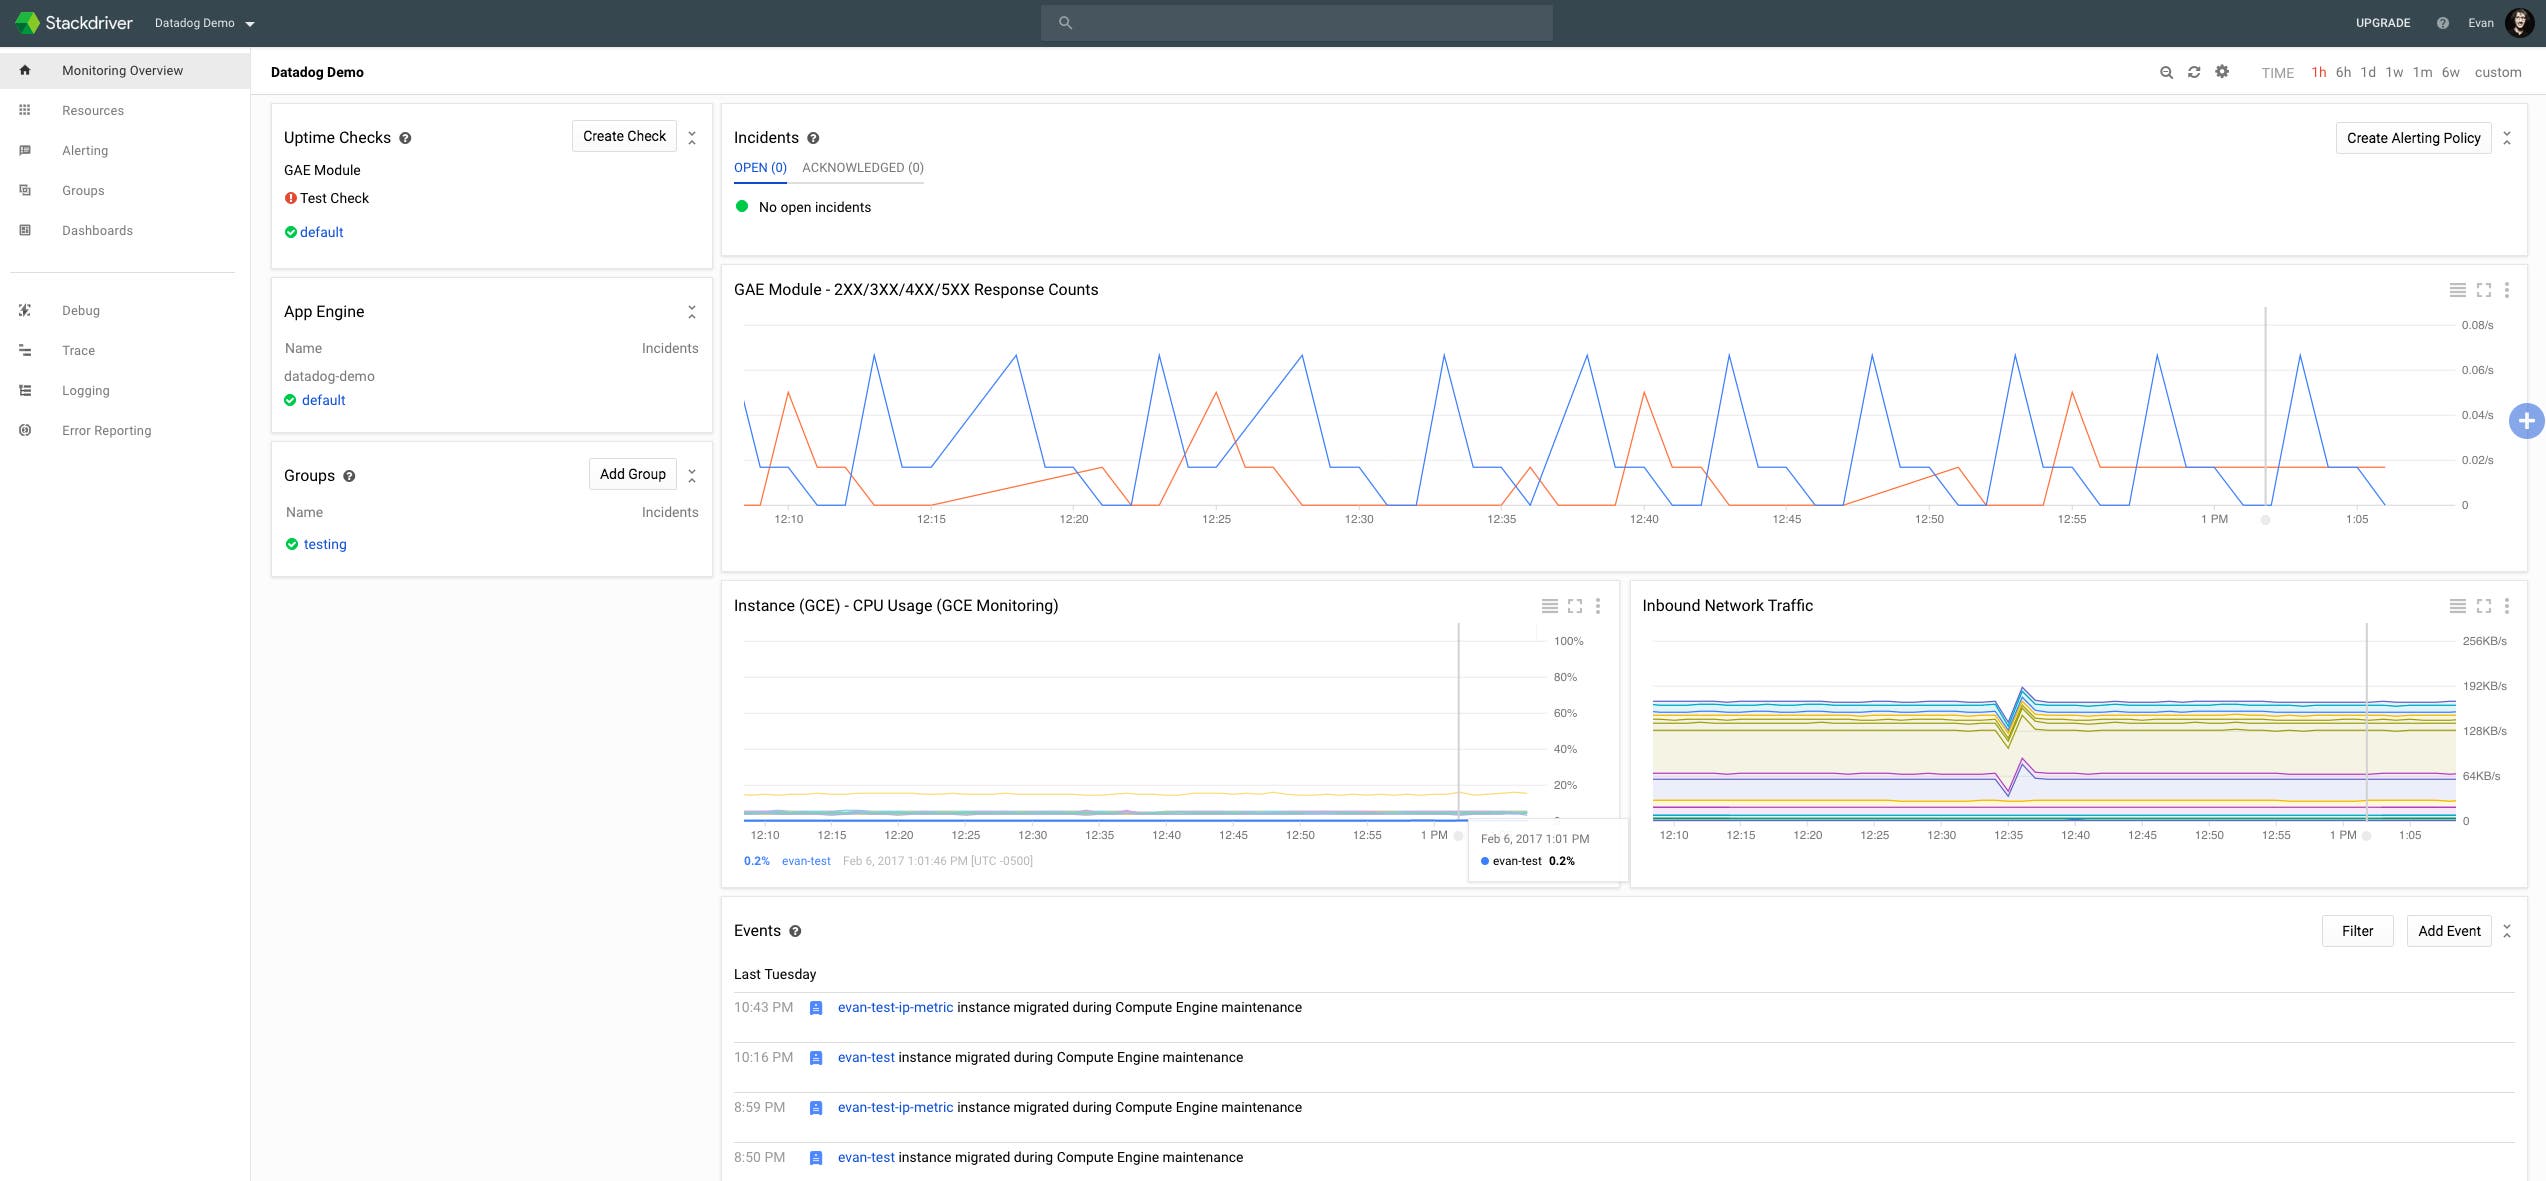Open Error Reporting in the sidebar
The width and height of the screenshot is (2546, 1181).
106,430
